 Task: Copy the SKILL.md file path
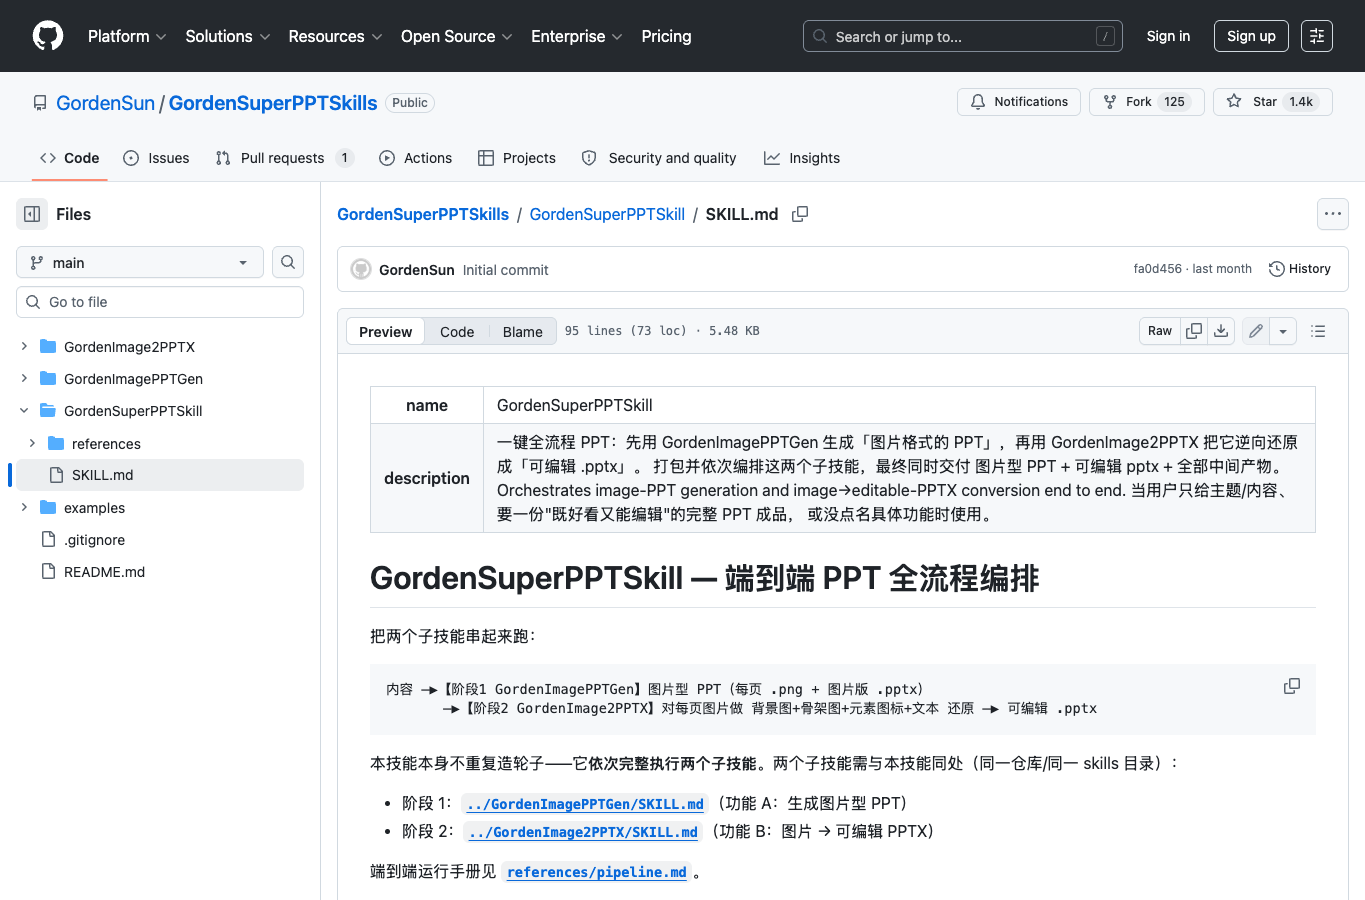[x=800, y=214]
